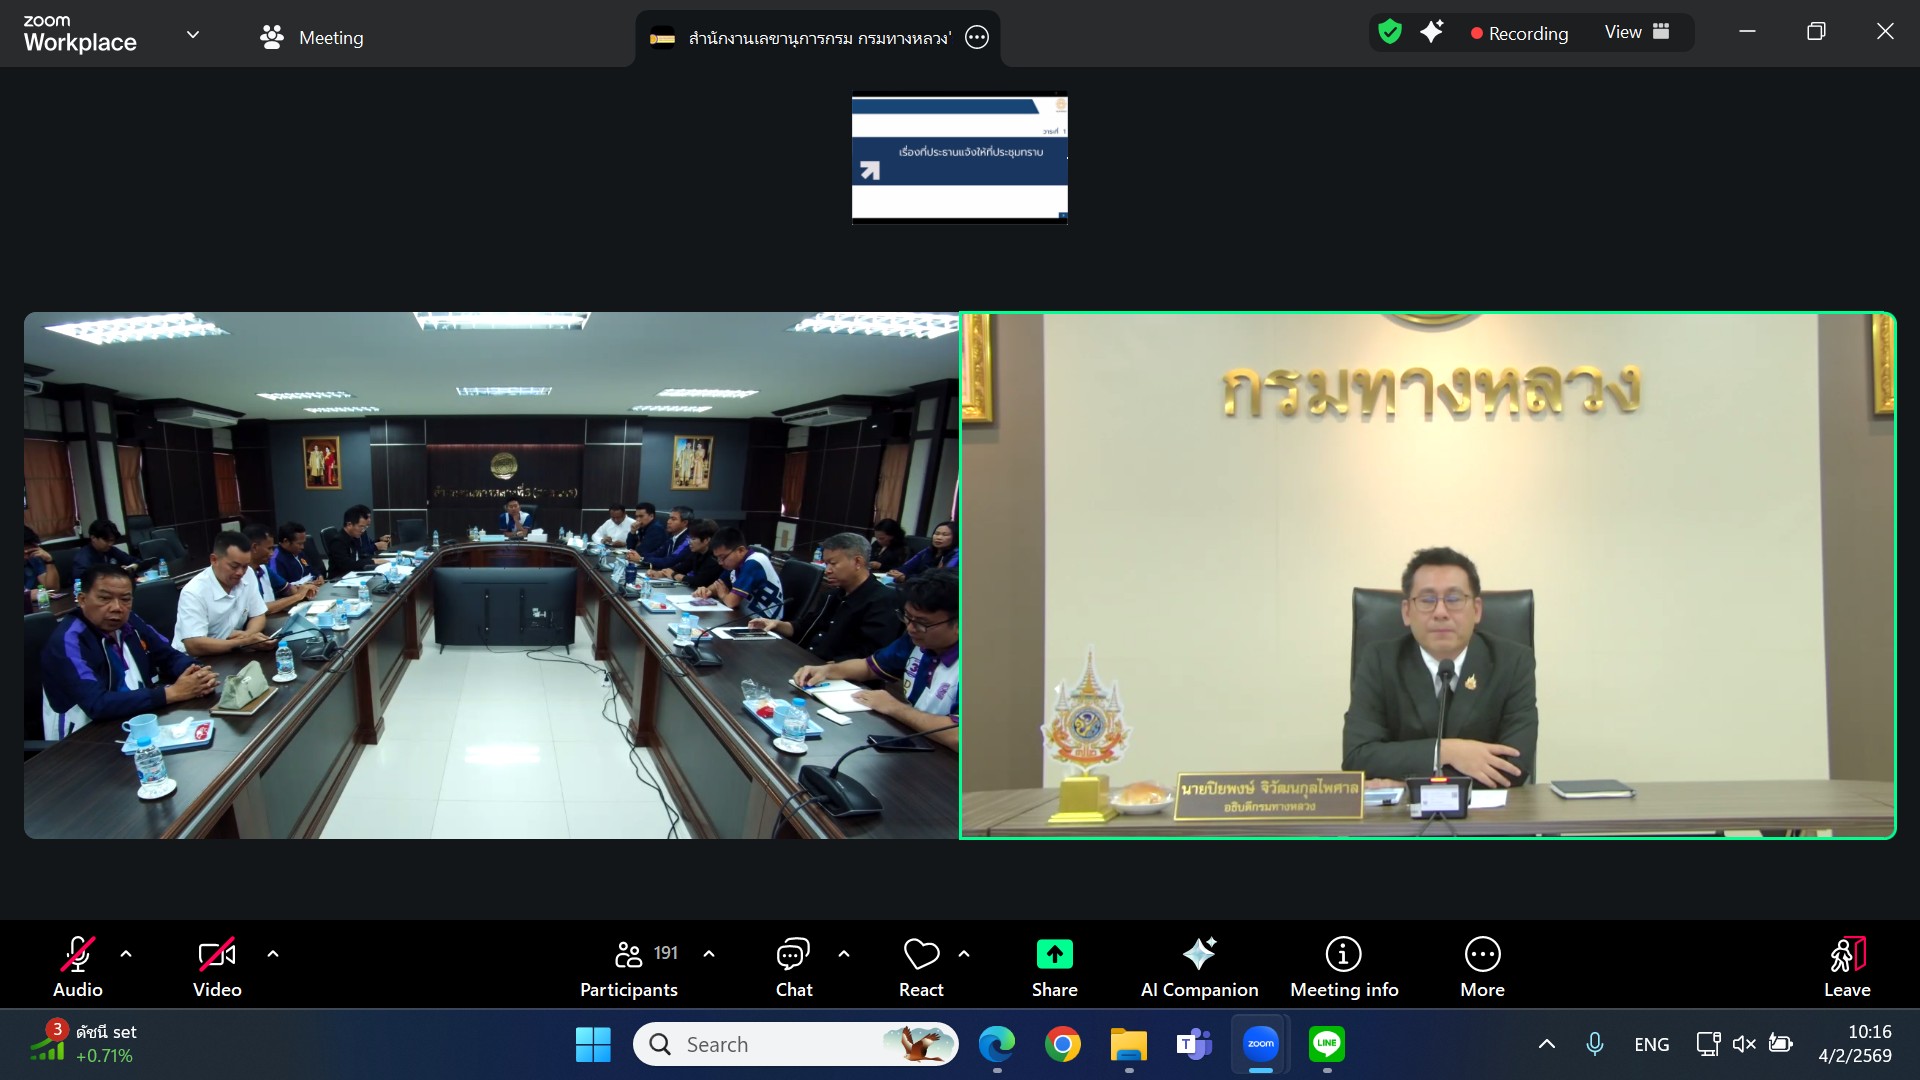Viewport: 1920px width, 1080px height.
Task: Leave the meeting
Action: point(1846,967)
